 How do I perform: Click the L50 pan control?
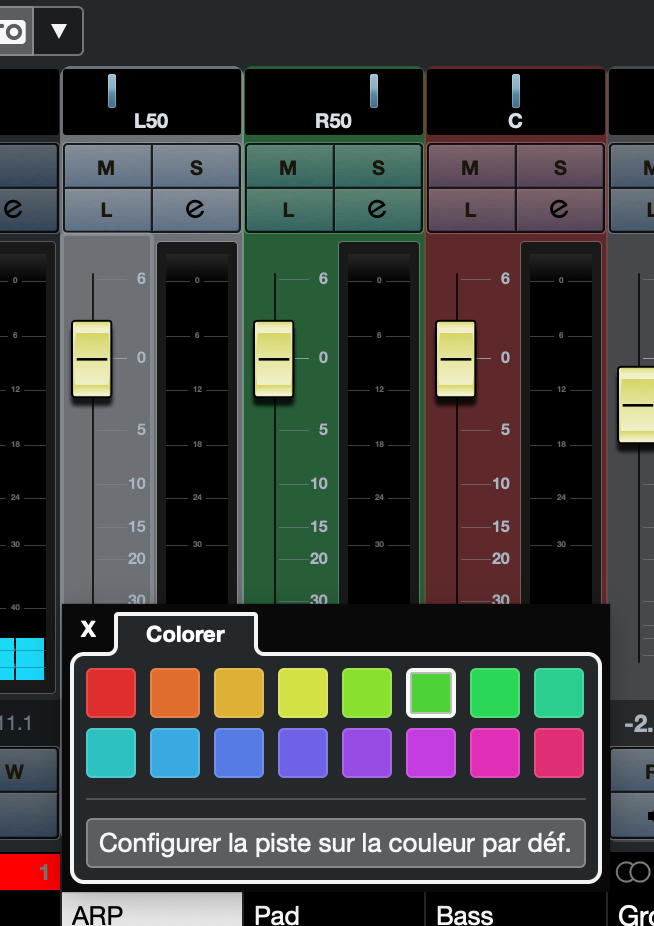(152, 102)
